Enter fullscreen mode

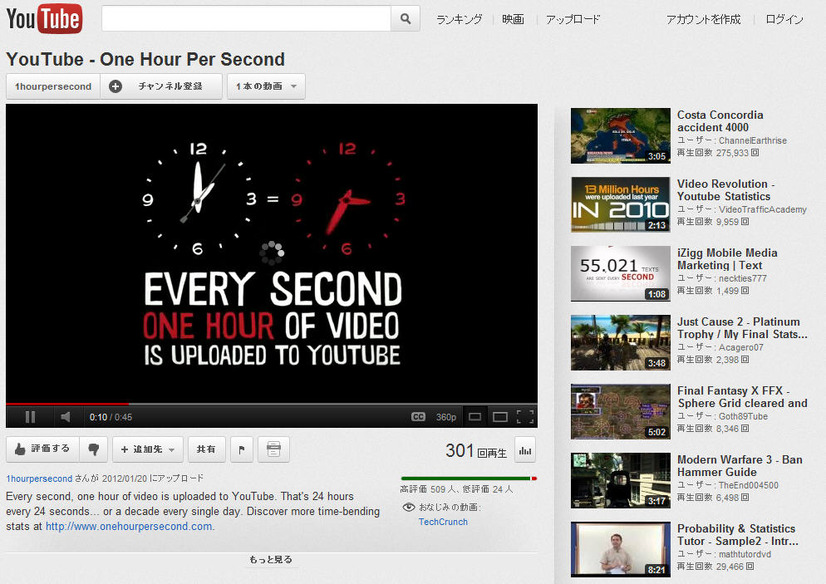pos(525,417)
